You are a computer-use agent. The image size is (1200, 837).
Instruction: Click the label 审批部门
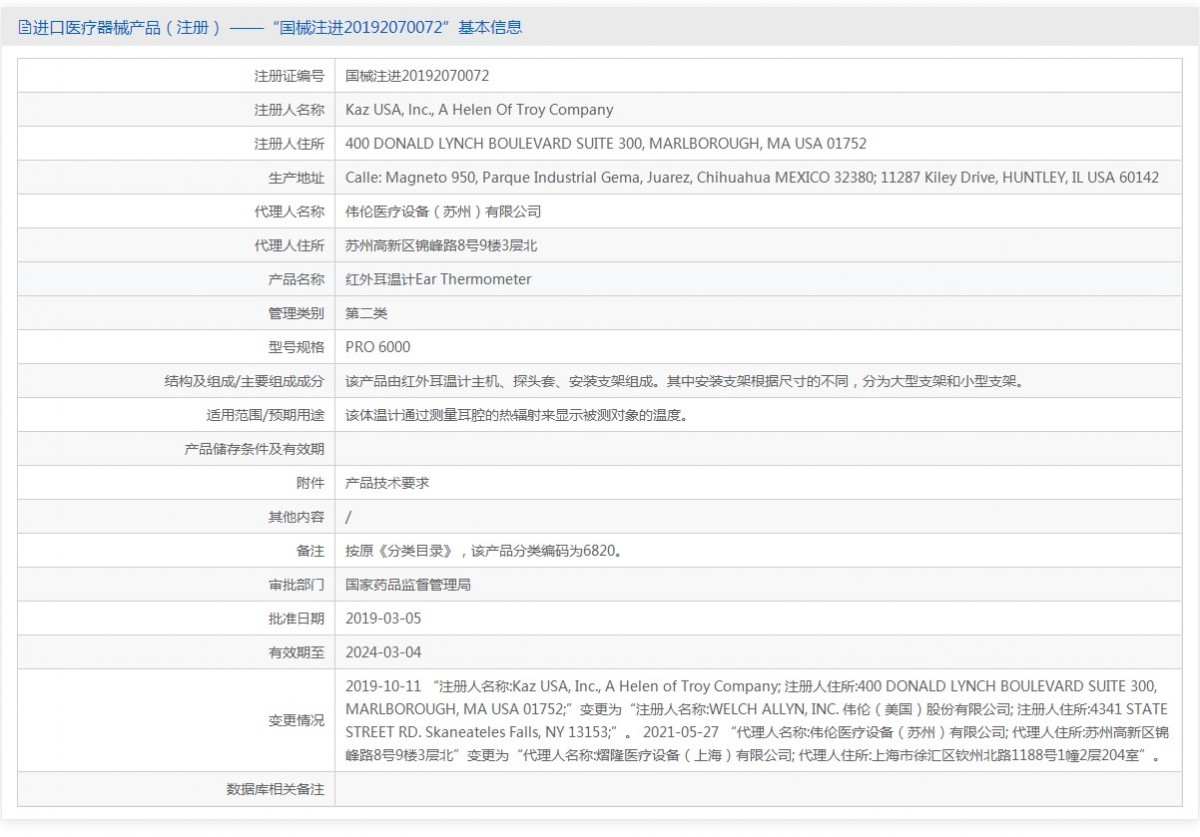296,586
